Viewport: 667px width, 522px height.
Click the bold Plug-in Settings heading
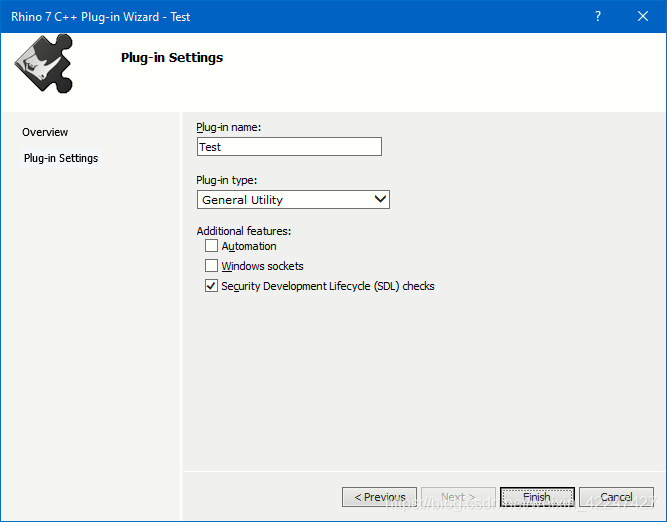172,58
